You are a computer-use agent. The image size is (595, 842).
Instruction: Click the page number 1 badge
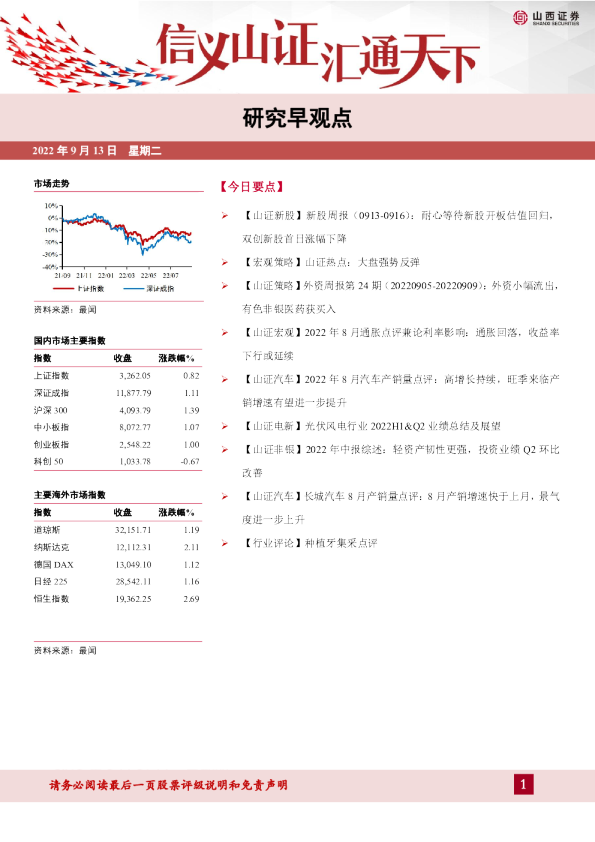click(524, 785)
